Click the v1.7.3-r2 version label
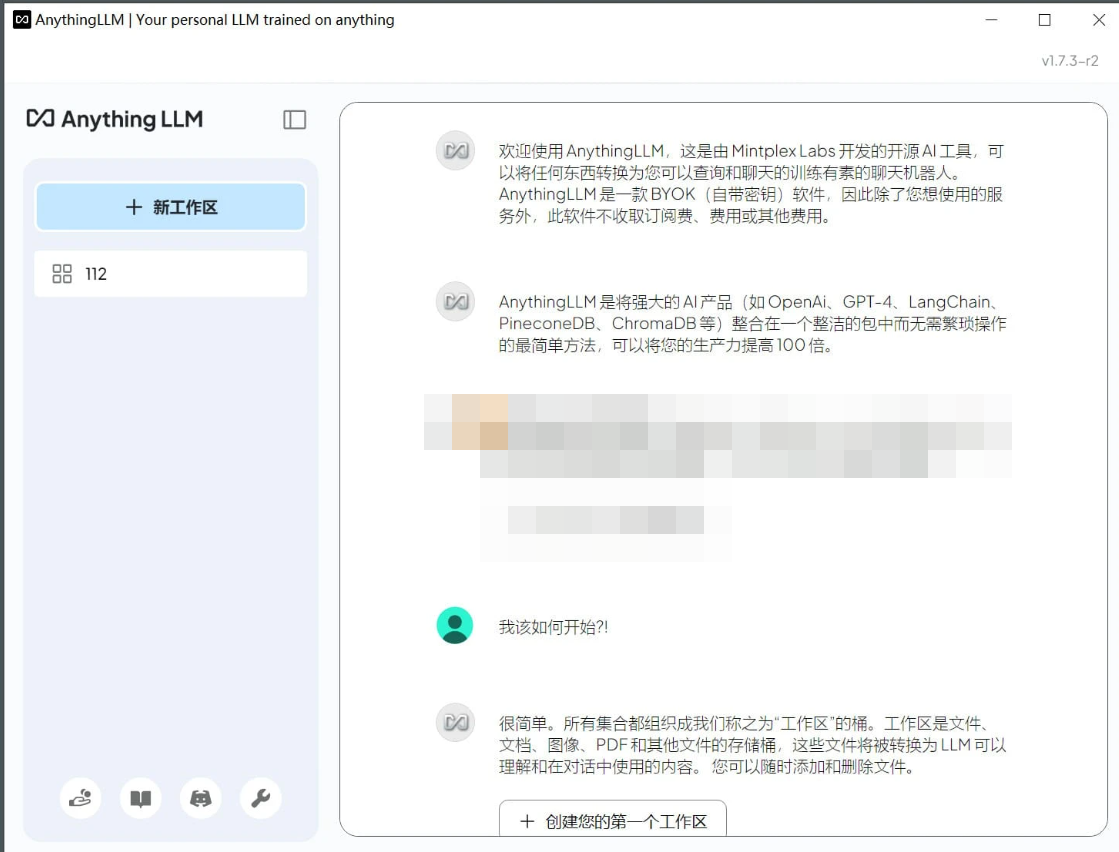Screen dimensions: 1119x852 click(1068, 60)
